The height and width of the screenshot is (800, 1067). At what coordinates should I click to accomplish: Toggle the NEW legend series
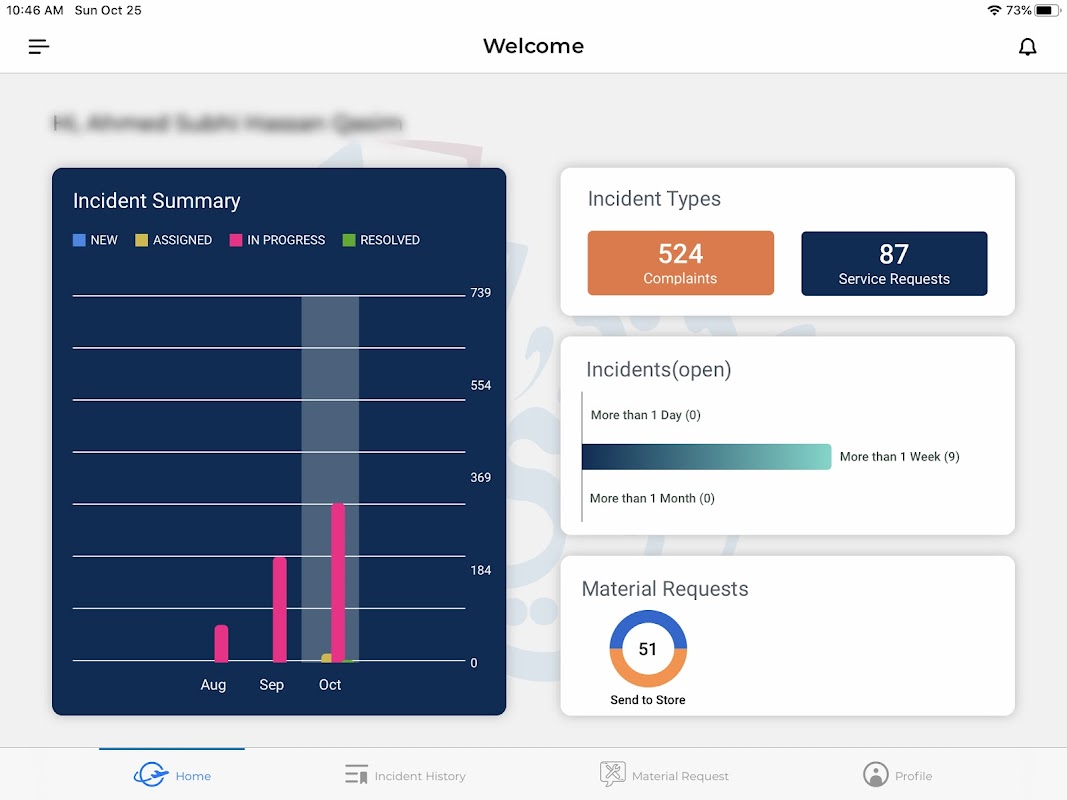click(x=95, y=240)
